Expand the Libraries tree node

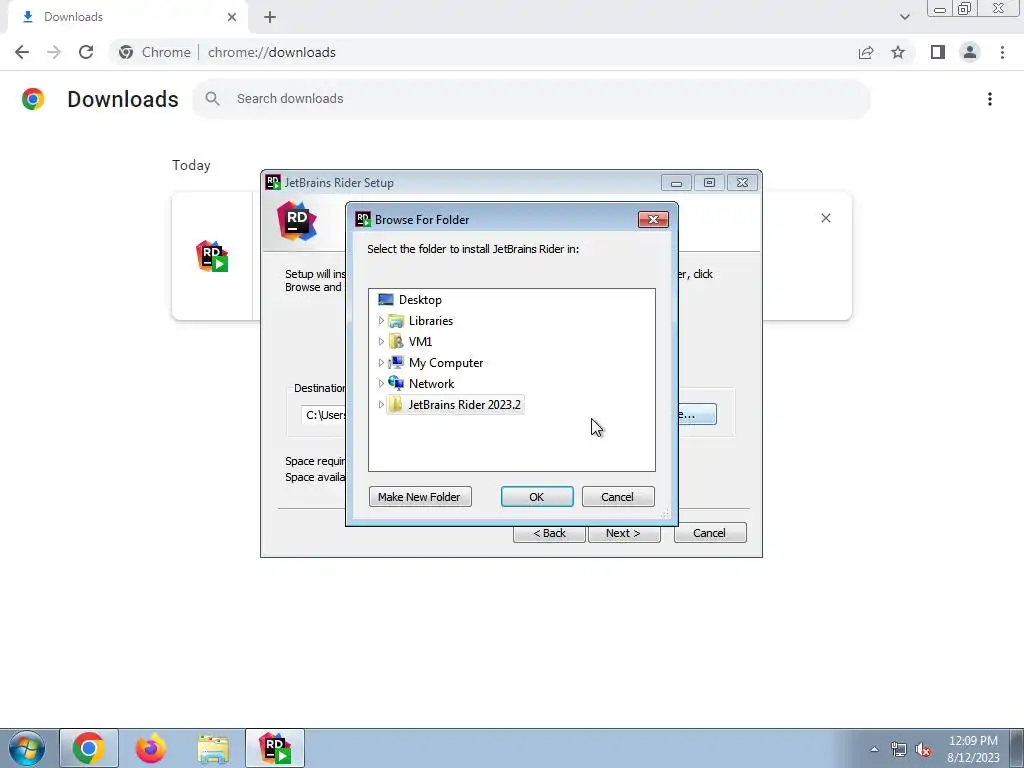[x=381, y=321]
